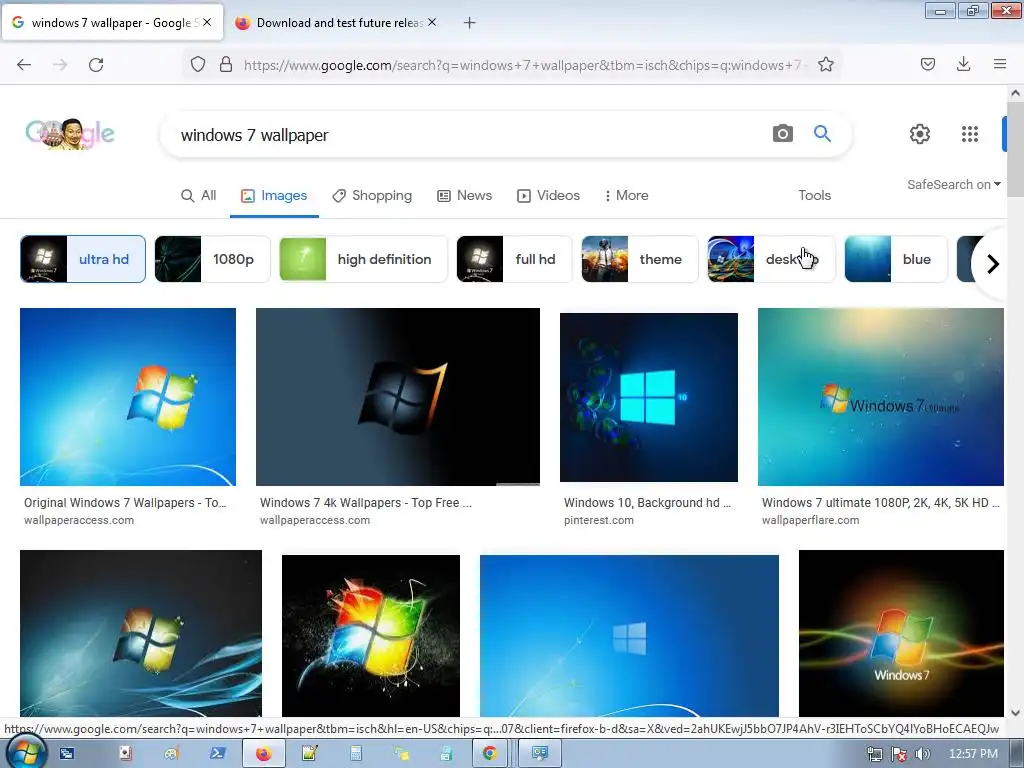
Task: Open 'Windows 7 ultimate 1080P' wallpaperflare link
Action: (880, 503)
